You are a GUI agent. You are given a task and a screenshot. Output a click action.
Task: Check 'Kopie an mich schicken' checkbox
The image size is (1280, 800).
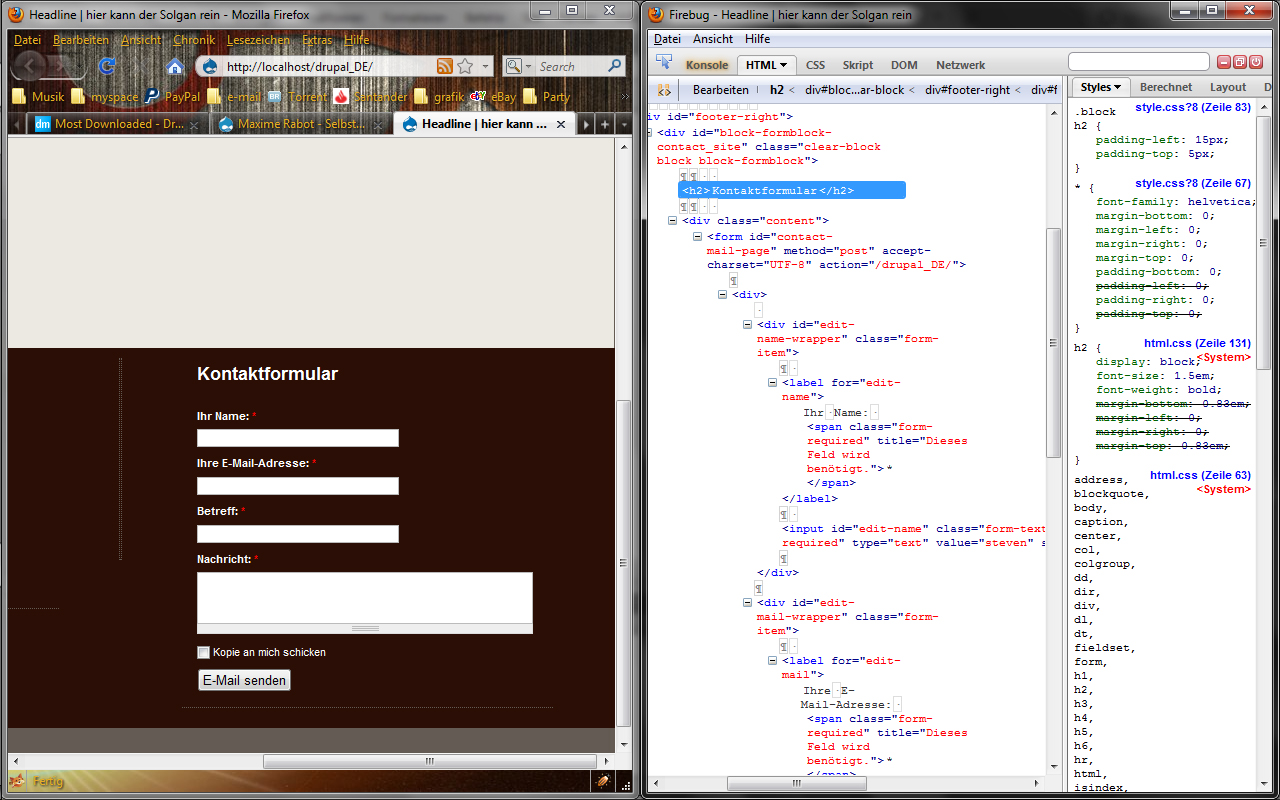(x=204, y=652)
